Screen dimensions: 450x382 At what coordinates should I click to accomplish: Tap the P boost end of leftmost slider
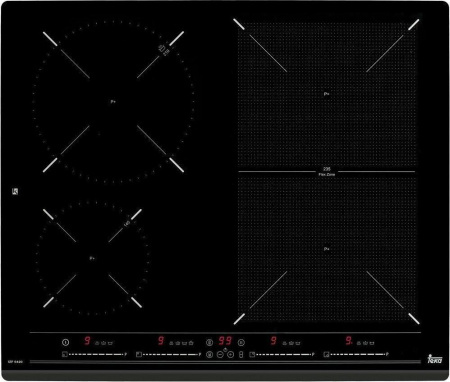pos(126,354)
